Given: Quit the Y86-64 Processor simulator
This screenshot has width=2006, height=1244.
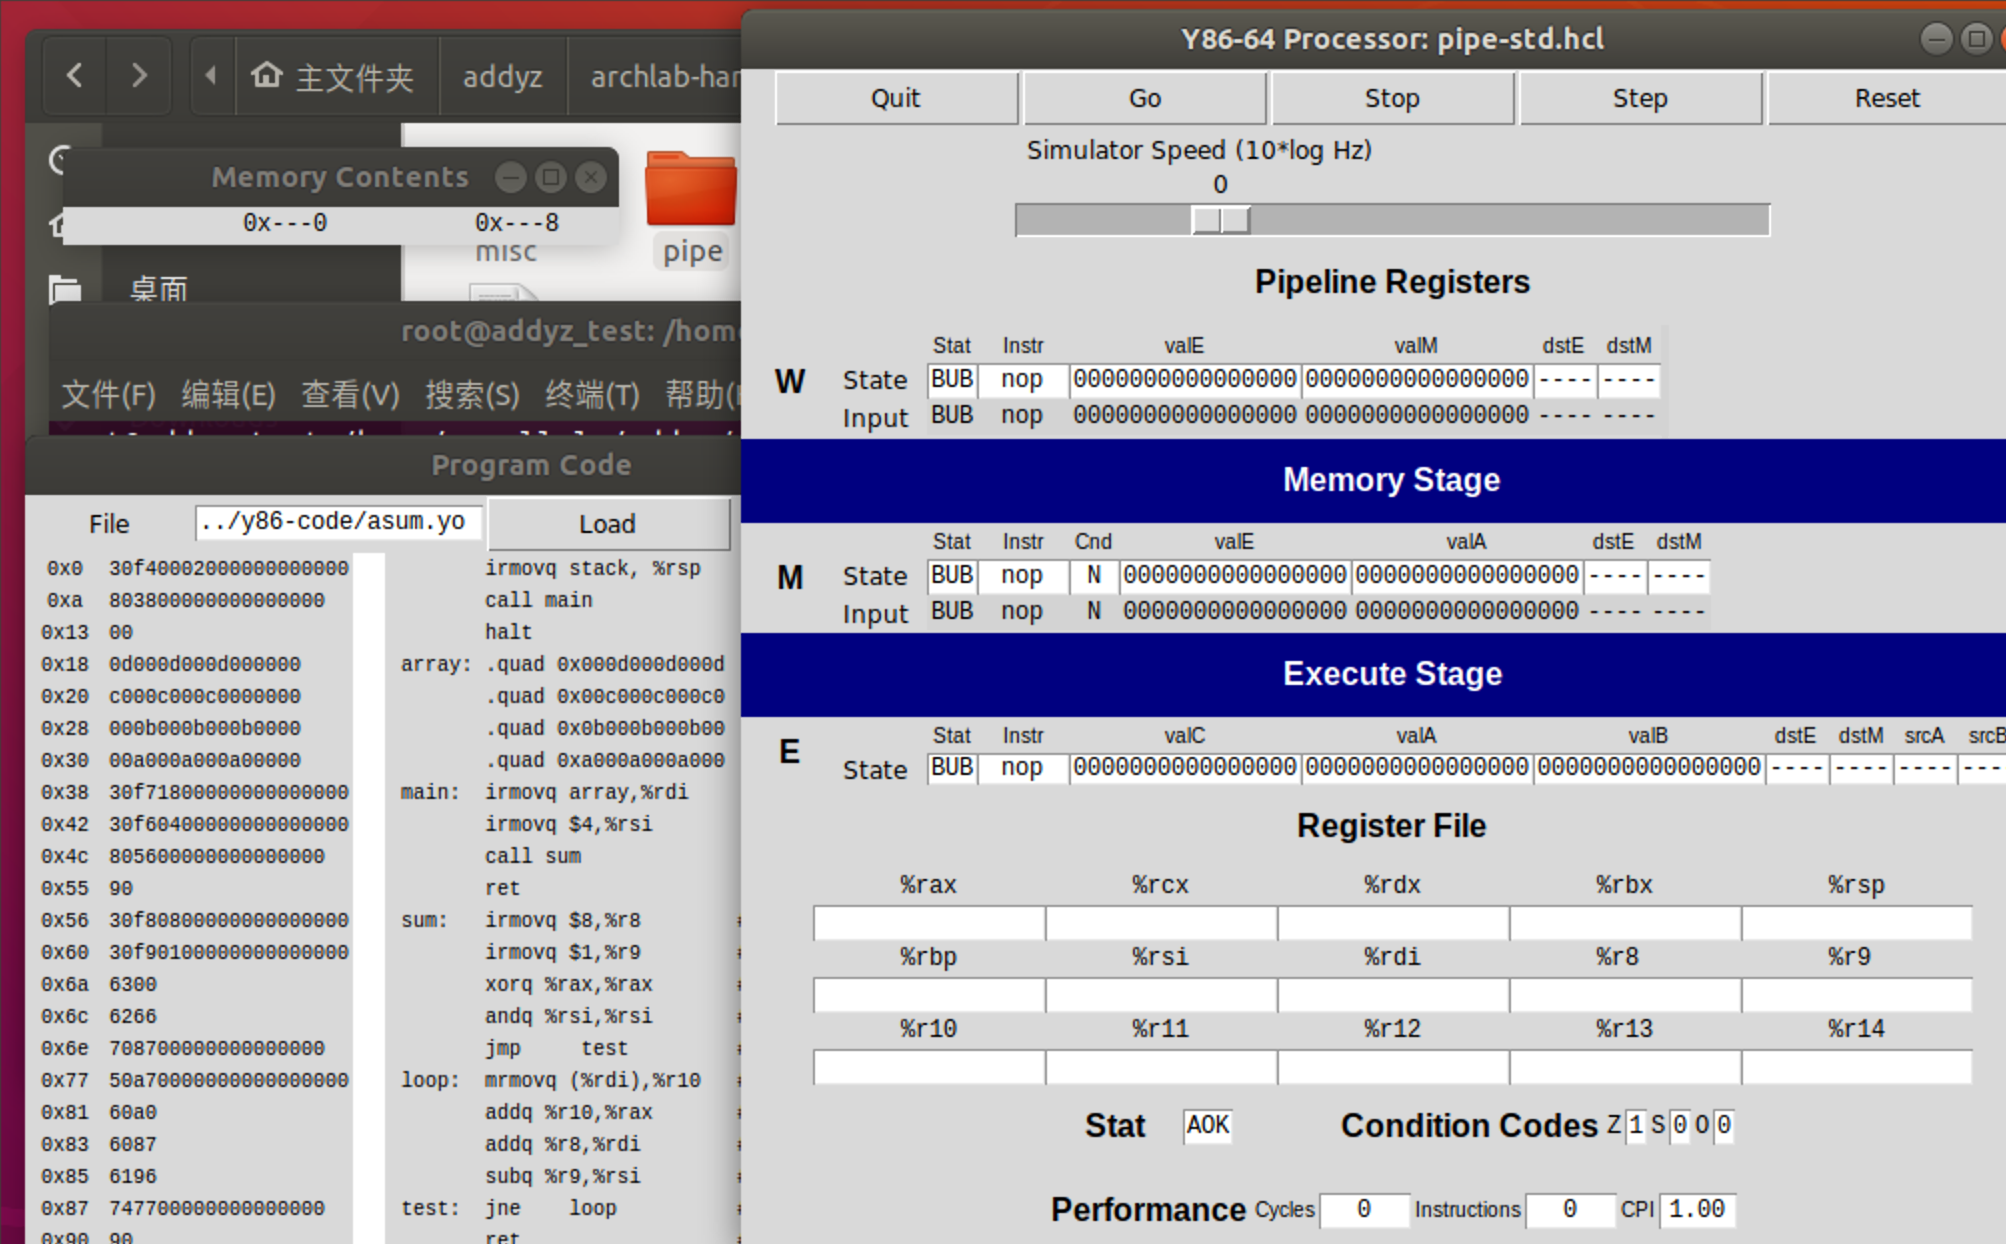Looking at the screenshot, I should [x=895, y=97].
